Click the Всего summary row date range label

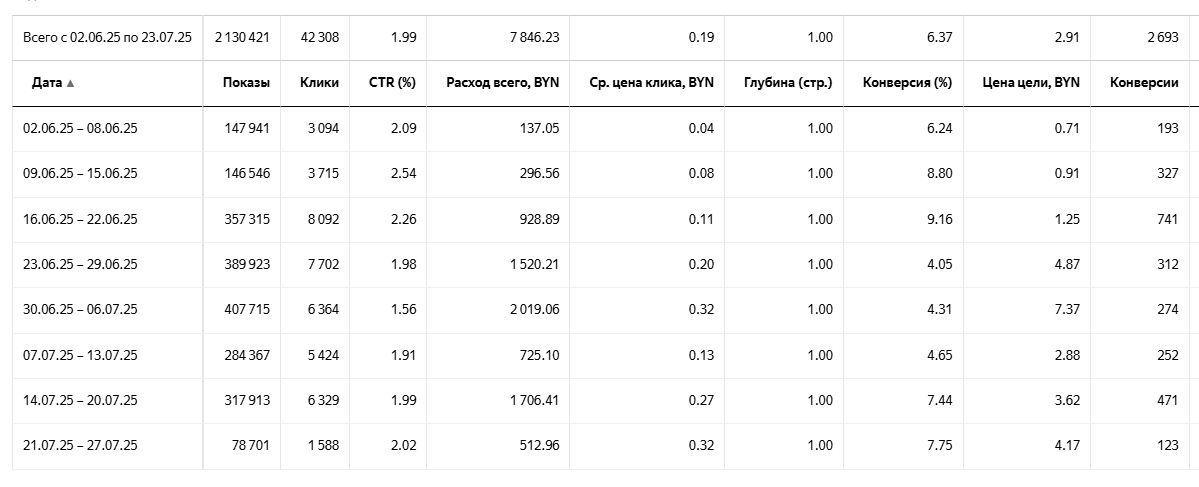coord(107,37)
